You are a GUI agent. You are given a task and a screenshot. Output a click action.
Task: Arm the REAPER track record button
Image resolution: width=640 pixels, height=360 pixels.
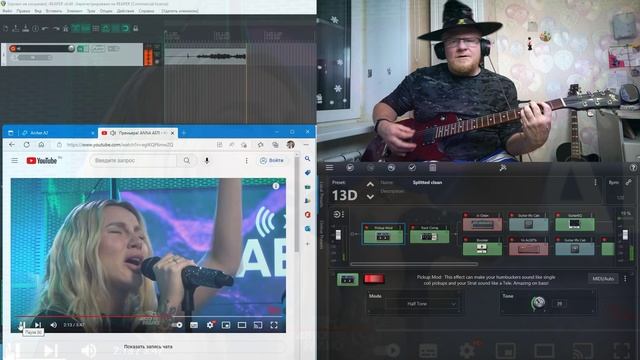13,48
